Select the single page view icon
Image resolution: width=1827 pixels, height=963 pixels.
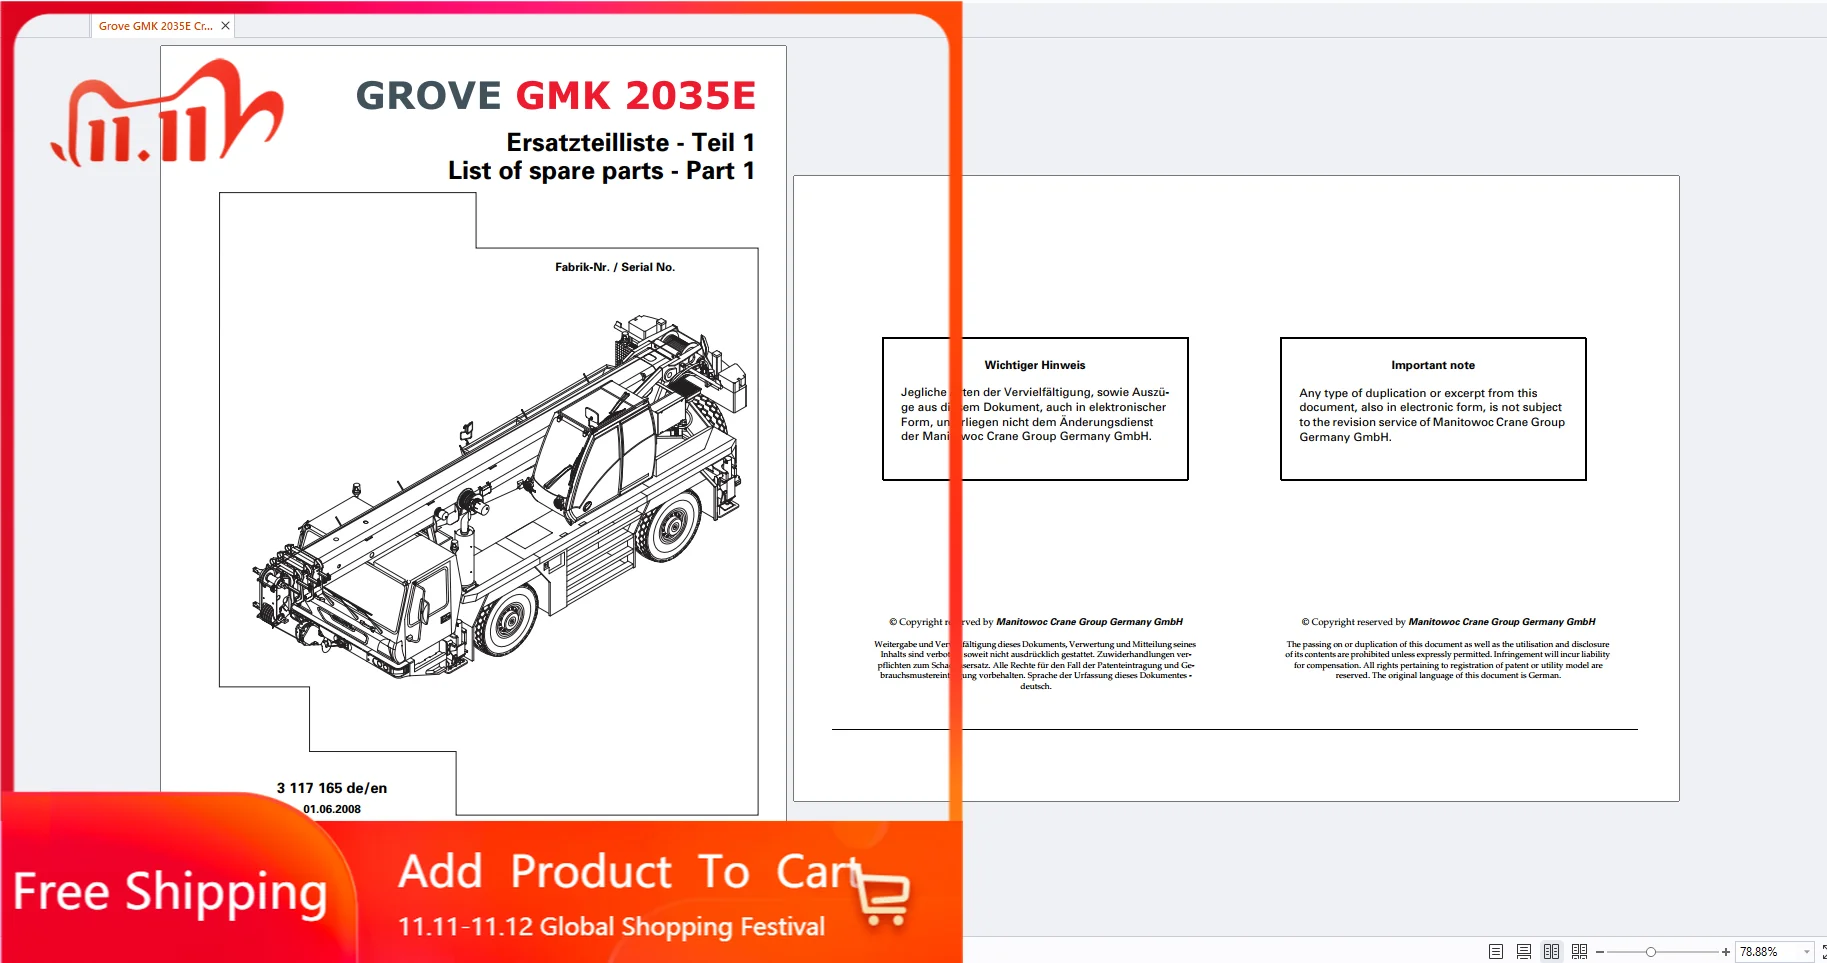click(x=1496, y=952)
